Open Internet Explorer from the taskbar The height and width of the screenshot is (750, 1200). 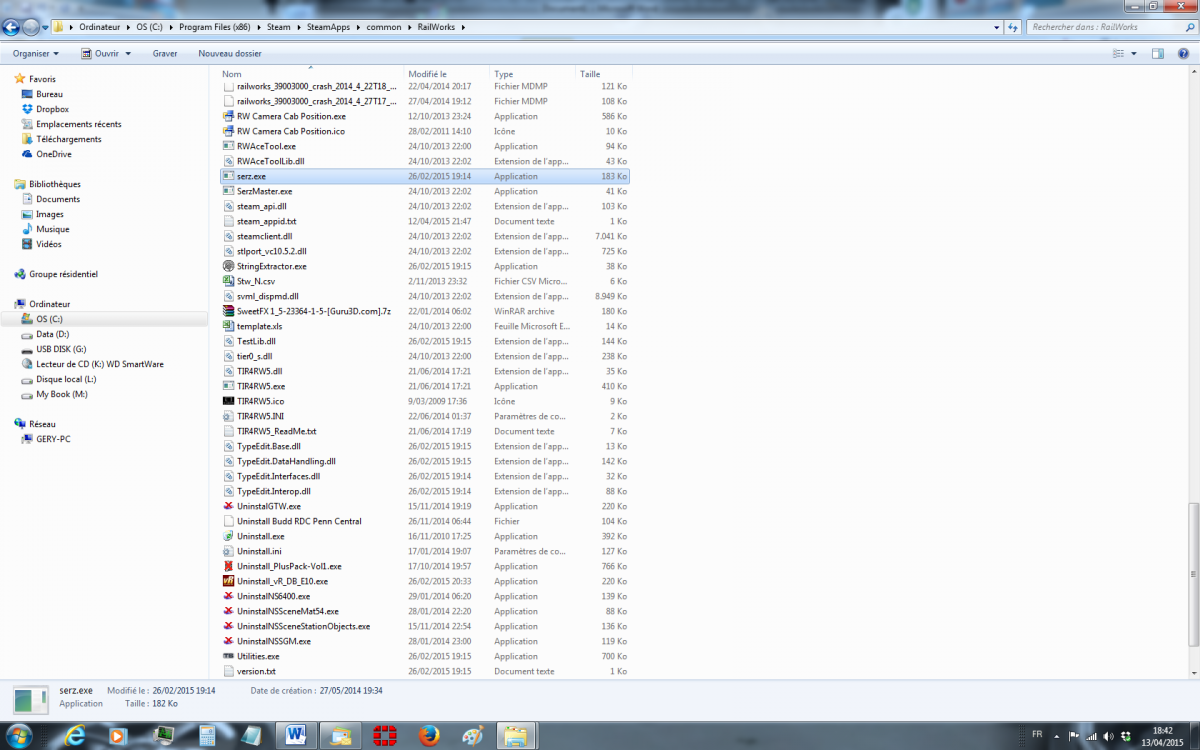[x=75, y=735]
